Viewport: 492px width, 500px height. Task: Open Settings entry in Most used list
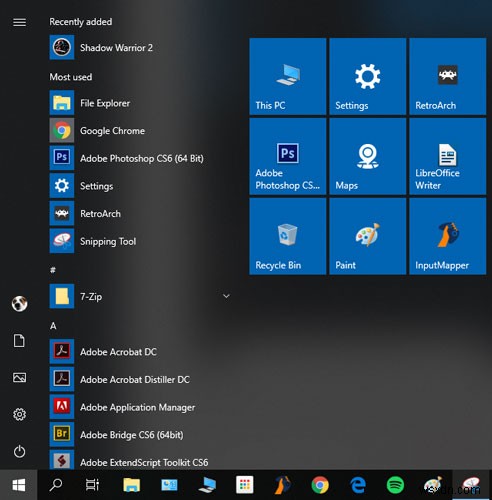point(140,186)
